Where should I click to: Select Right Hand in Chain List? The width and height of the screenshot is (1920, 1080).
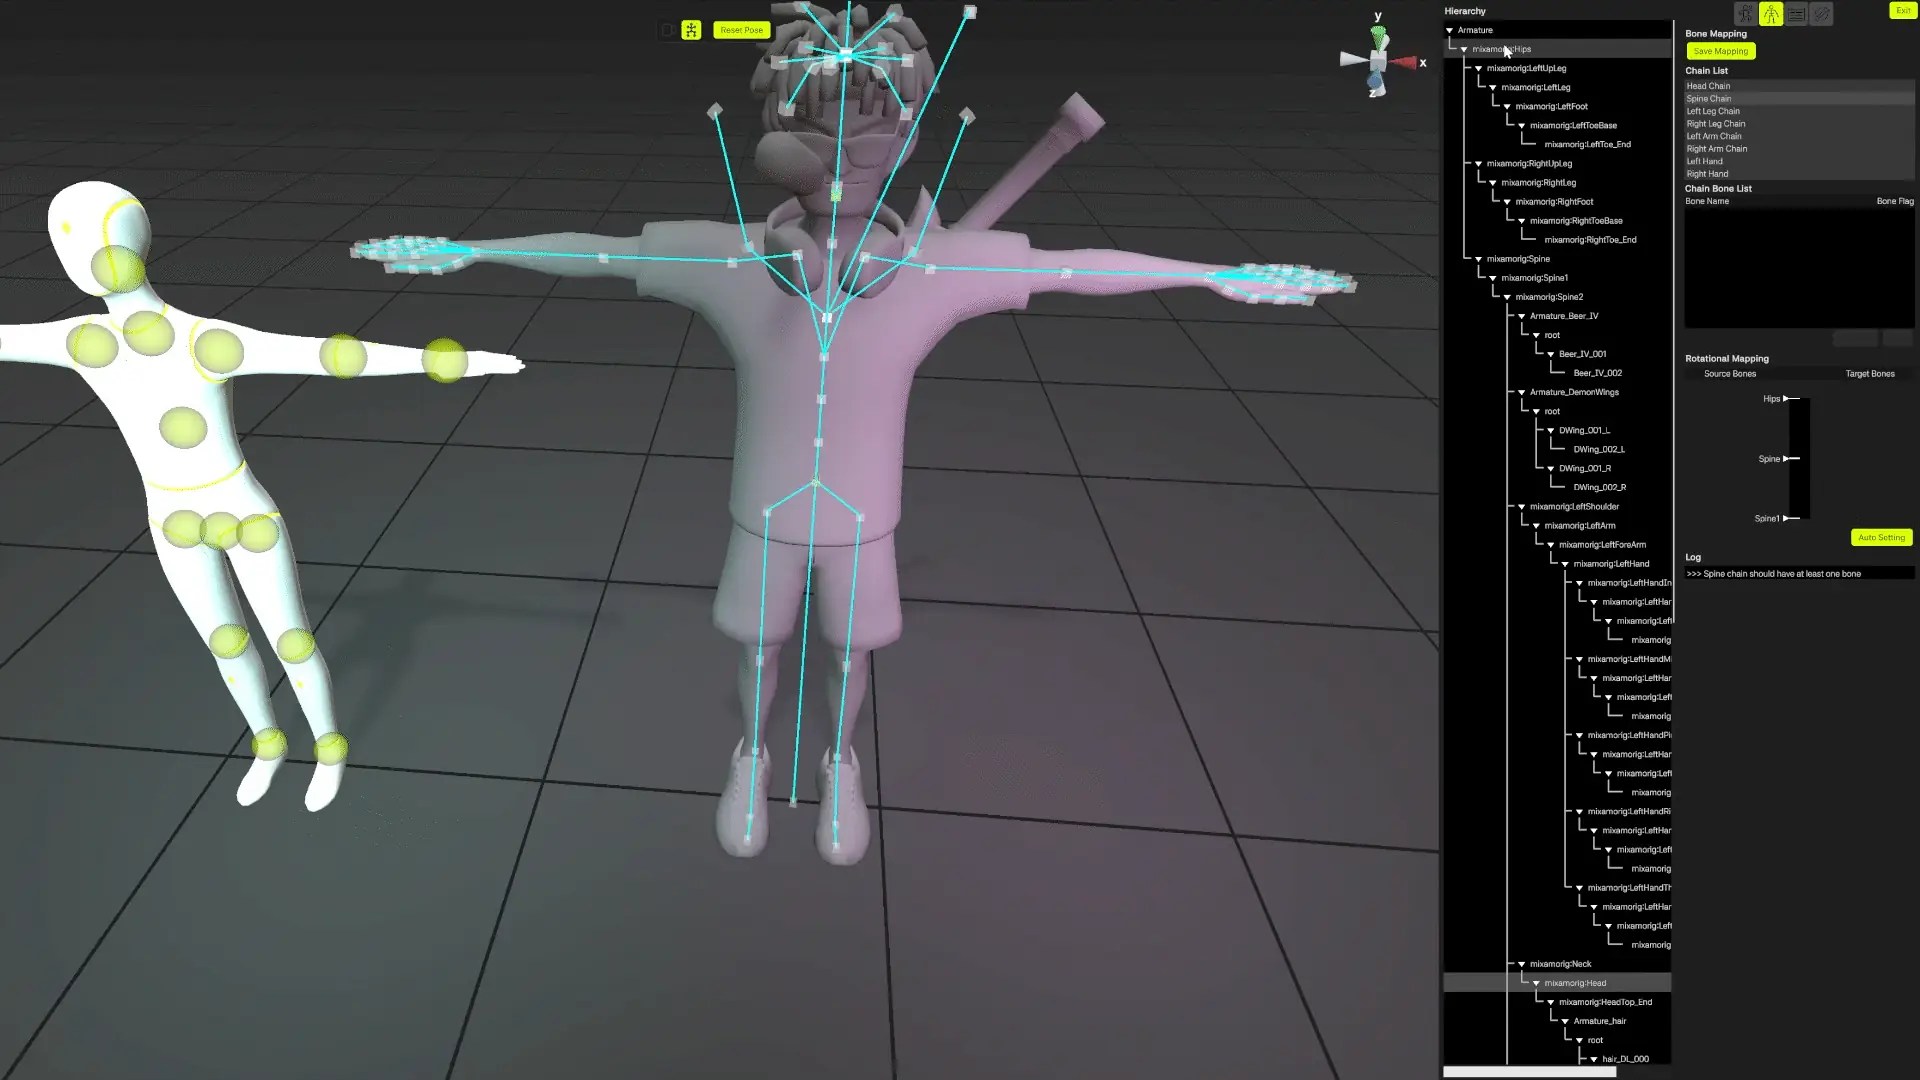(x=1707, y=174)
